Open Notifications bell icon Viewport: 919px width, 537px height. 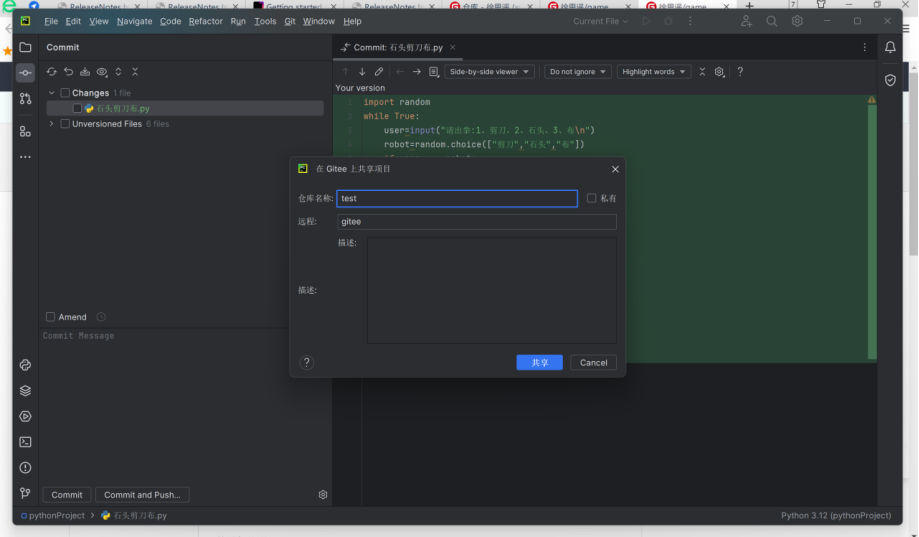pyautogui.click(x=890, y=47)
